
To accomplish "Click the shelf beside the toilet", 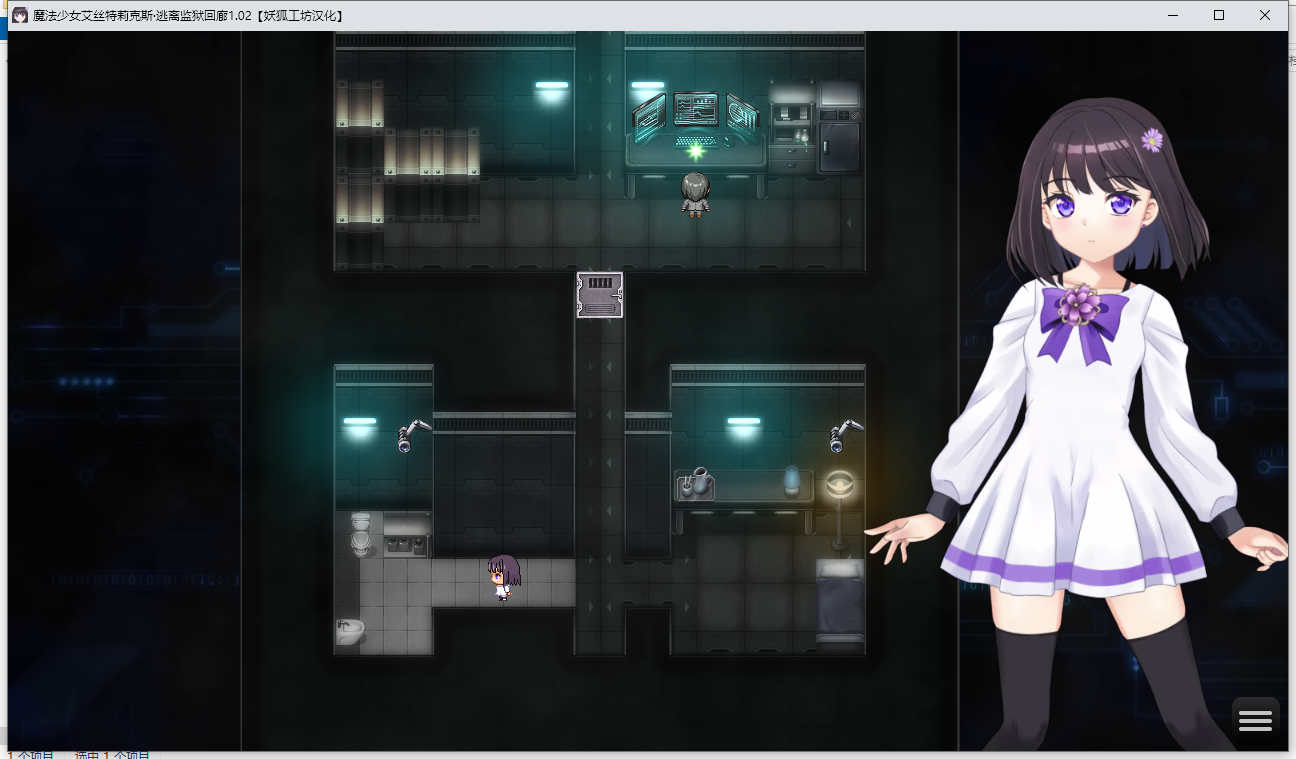I will [406, 537].
